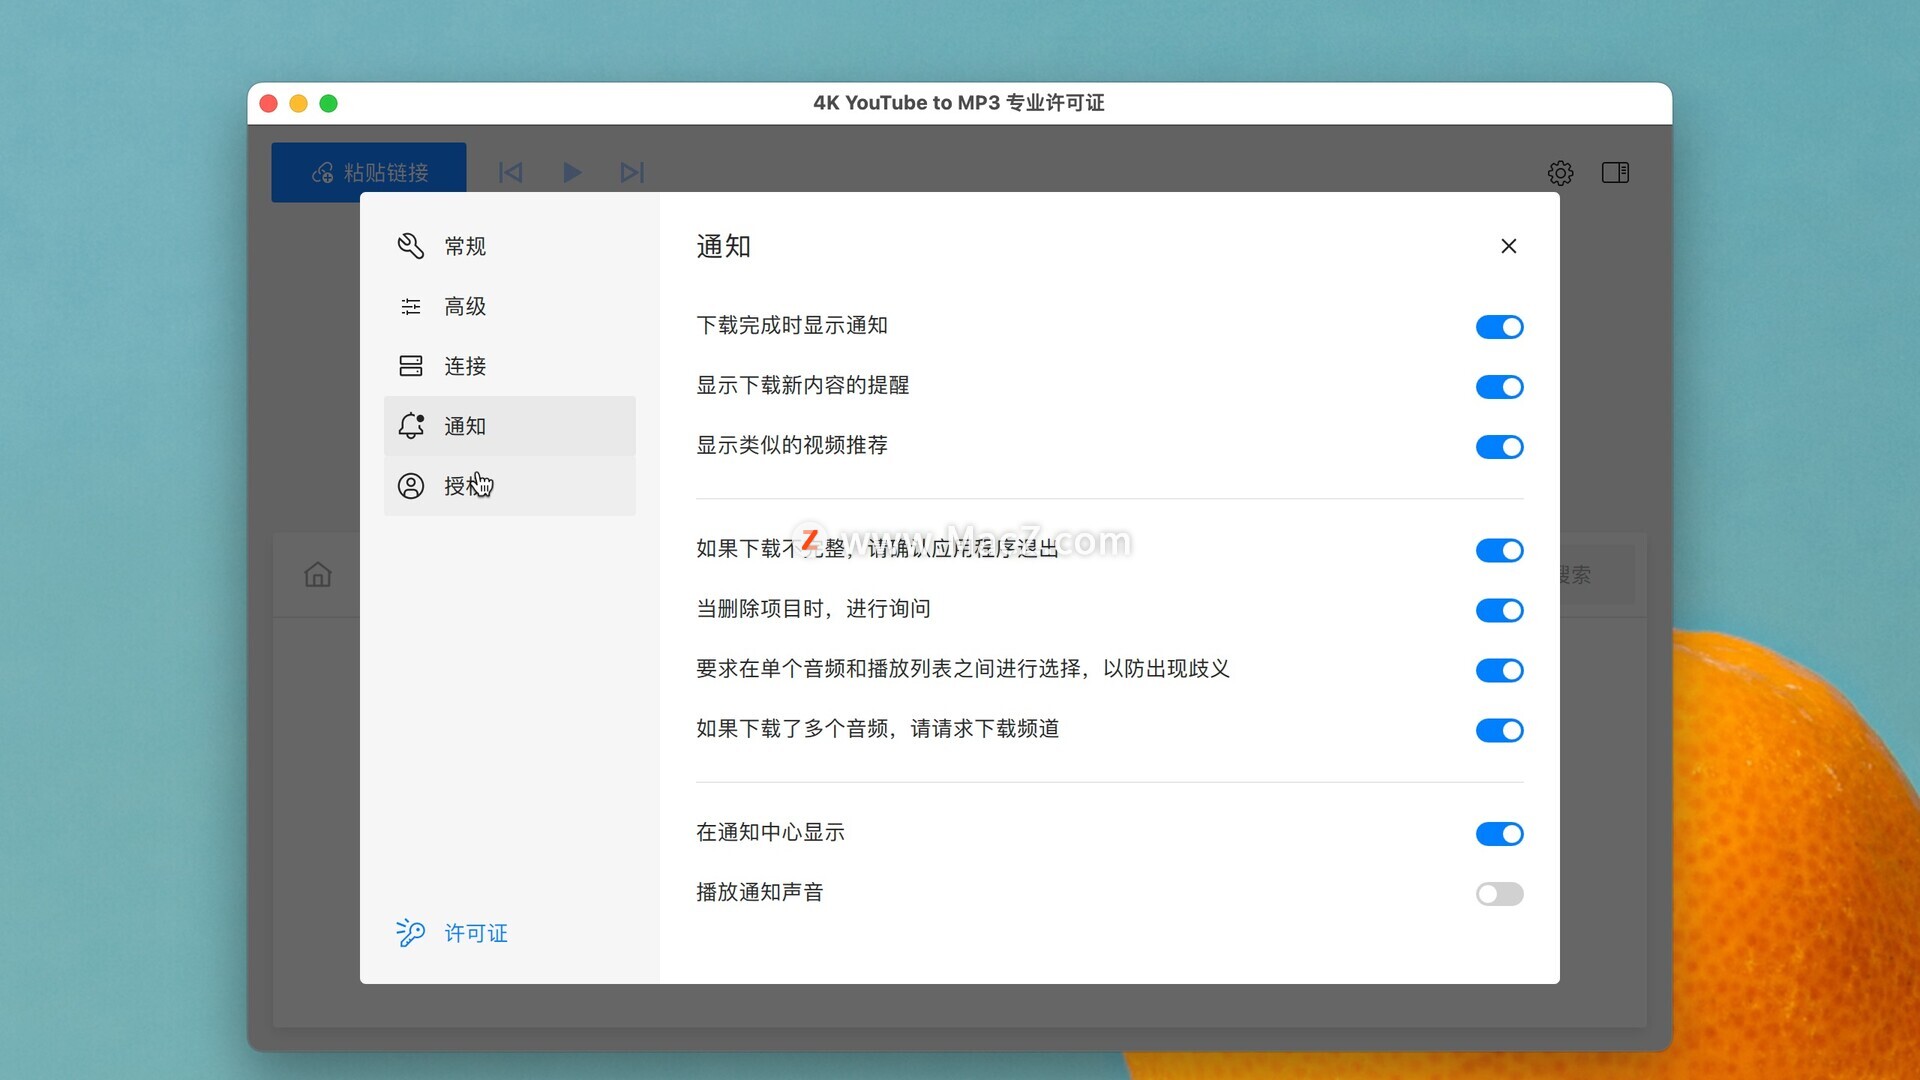Open the 连接 connection settings tab
The width and height of the screenshot is (1920, 1080).
pos(510,366)
